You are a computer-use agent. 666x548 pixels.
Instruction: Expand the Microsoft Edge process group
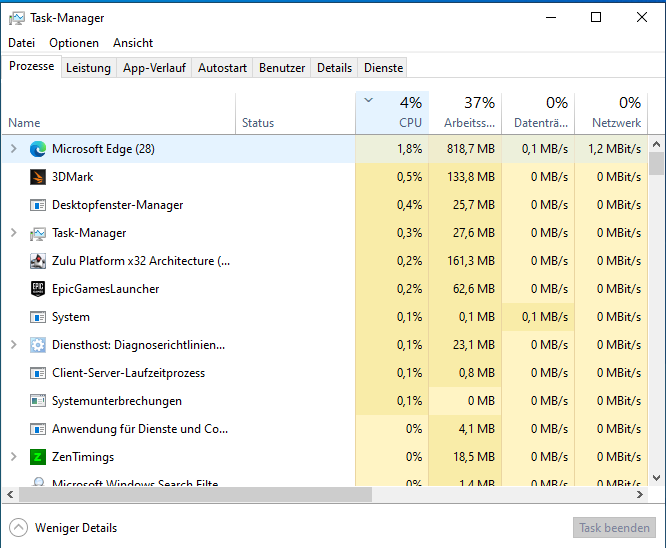[14, 149]
